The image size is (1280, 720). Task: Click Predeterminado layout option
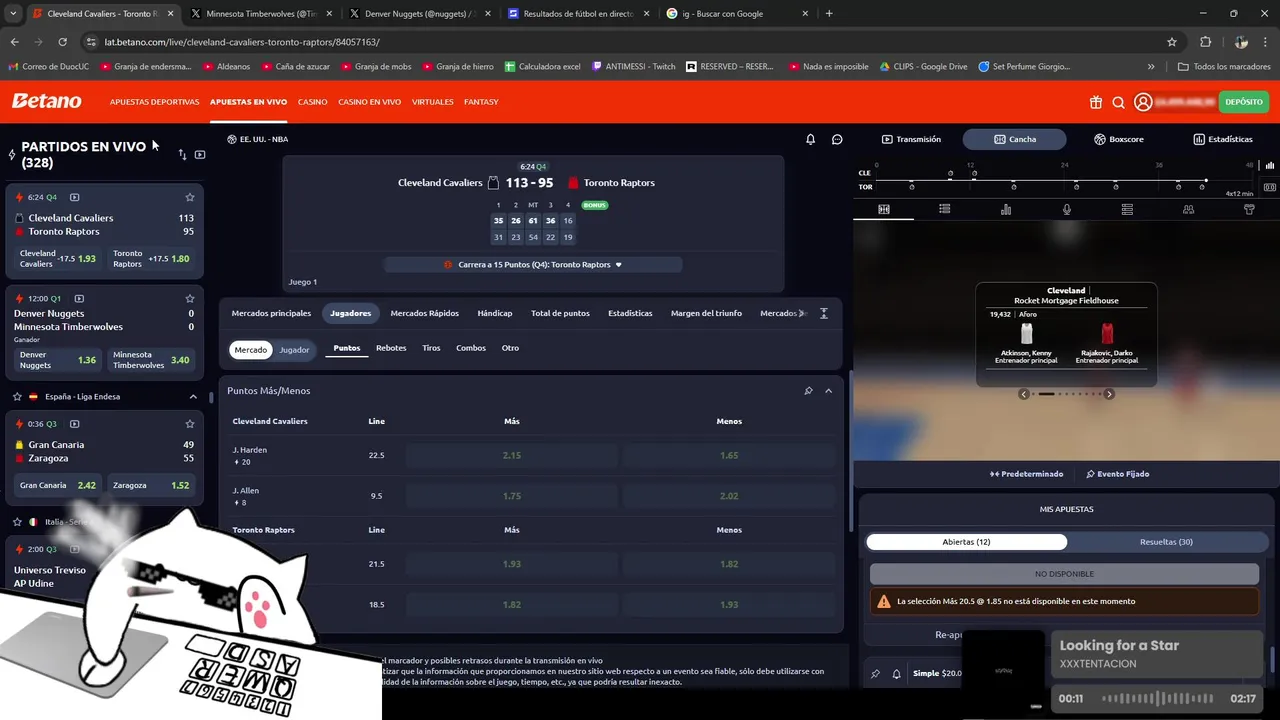[1026, 474]
